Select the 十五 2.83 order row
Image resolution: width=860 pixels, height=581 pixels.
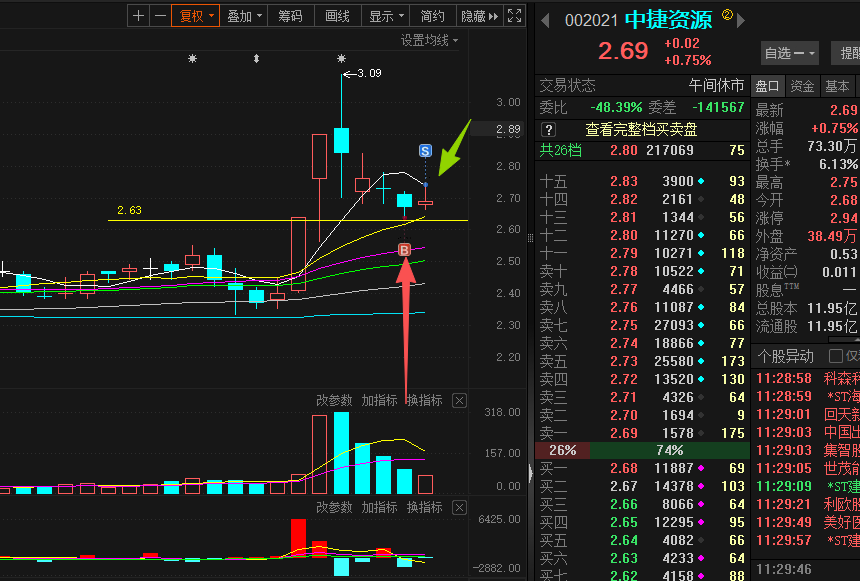click(x=642, y=181)
